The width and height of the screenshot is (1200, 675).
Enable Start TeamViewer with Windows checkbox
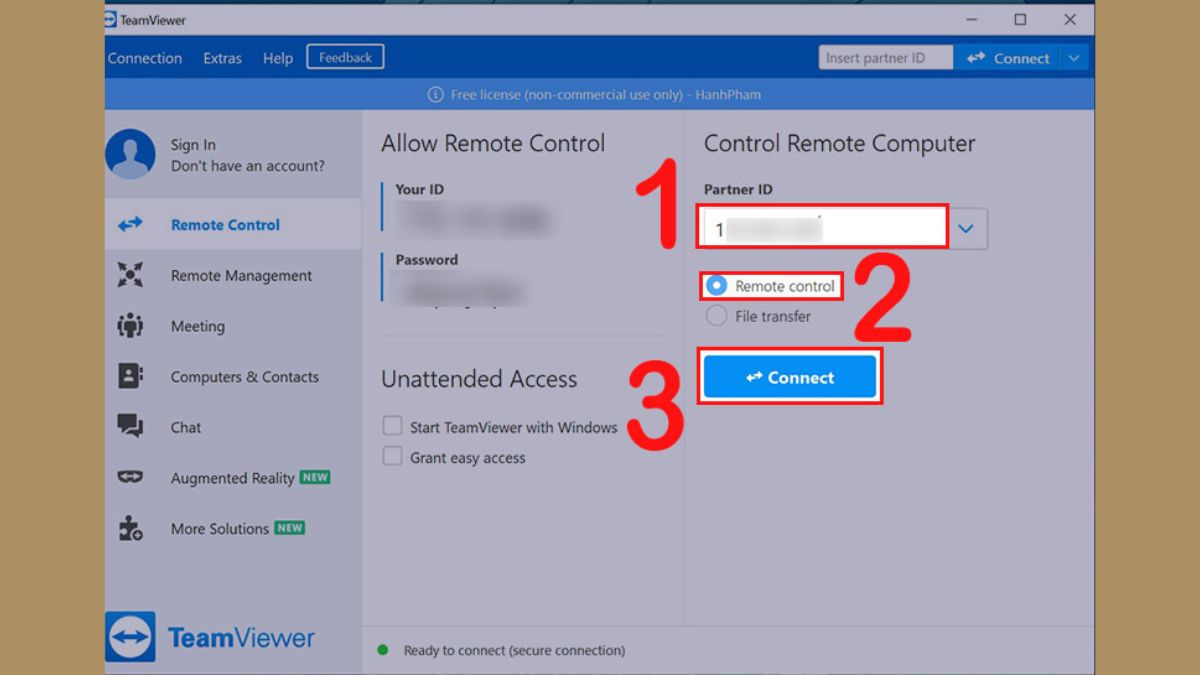pyautogui.click(x=392, y=427)
